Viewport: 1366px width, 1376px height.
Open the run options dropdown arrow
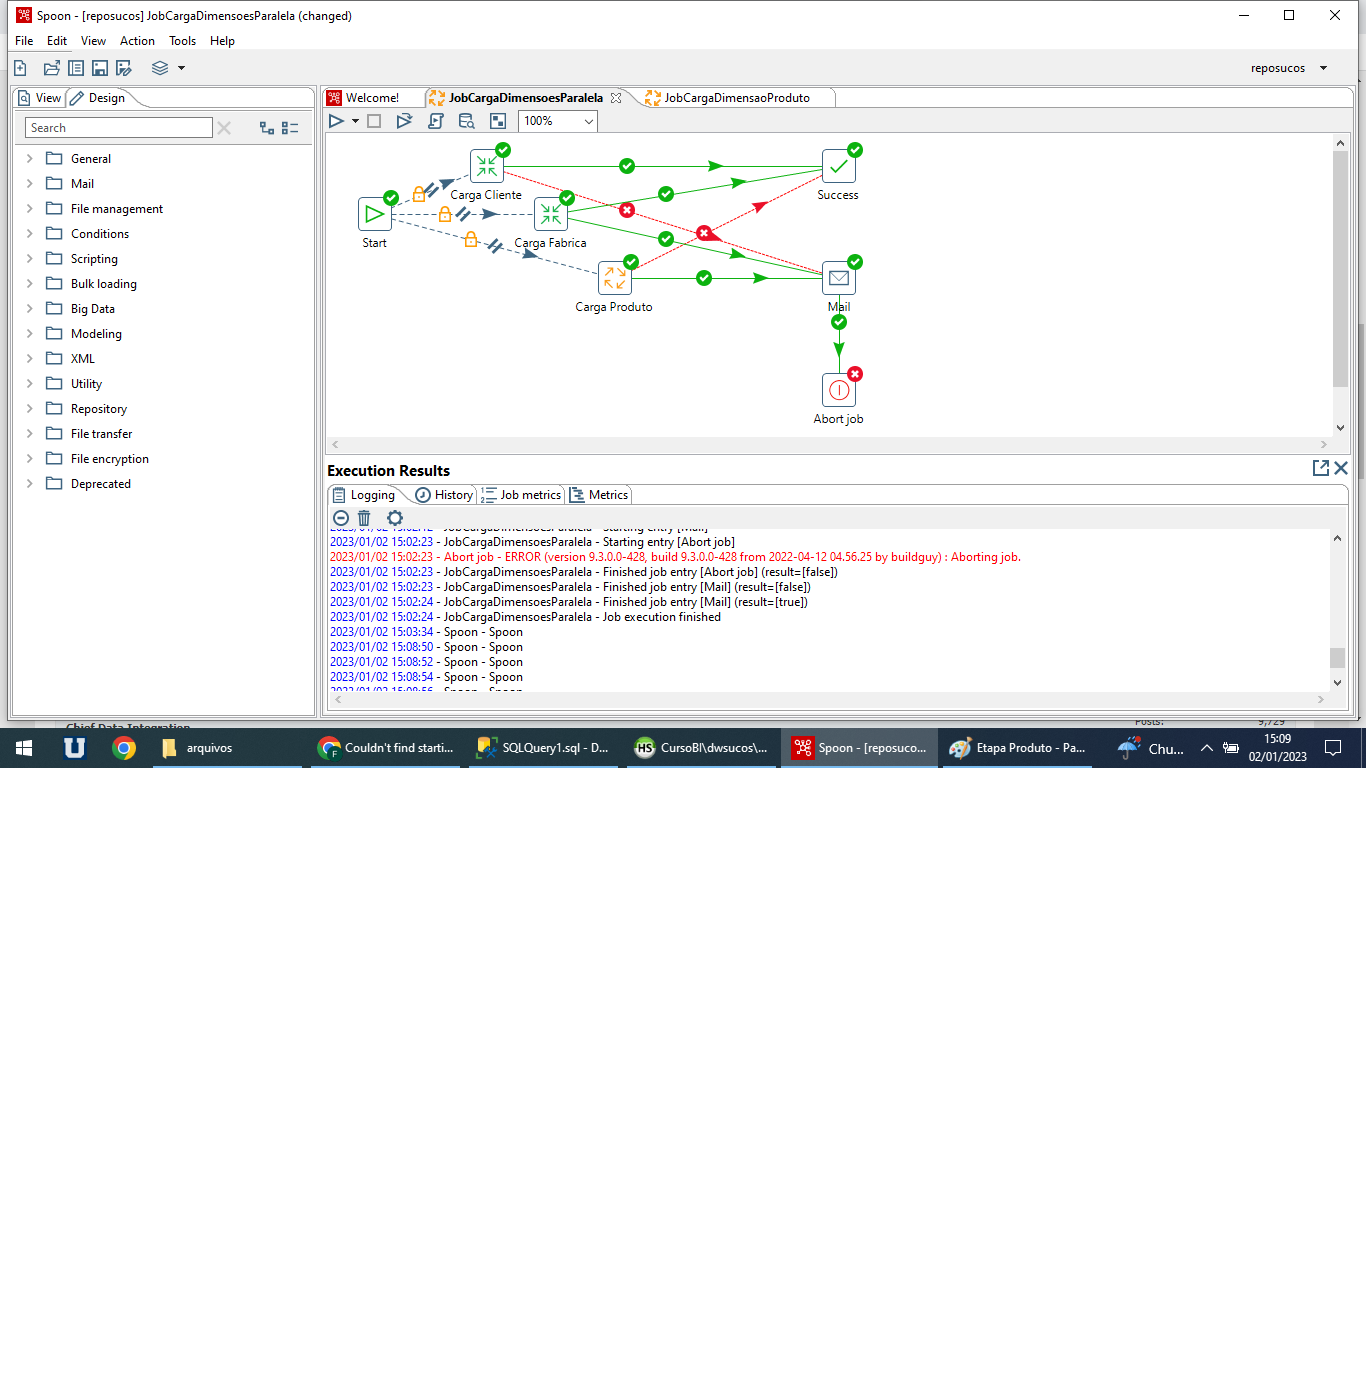(355, 121)
